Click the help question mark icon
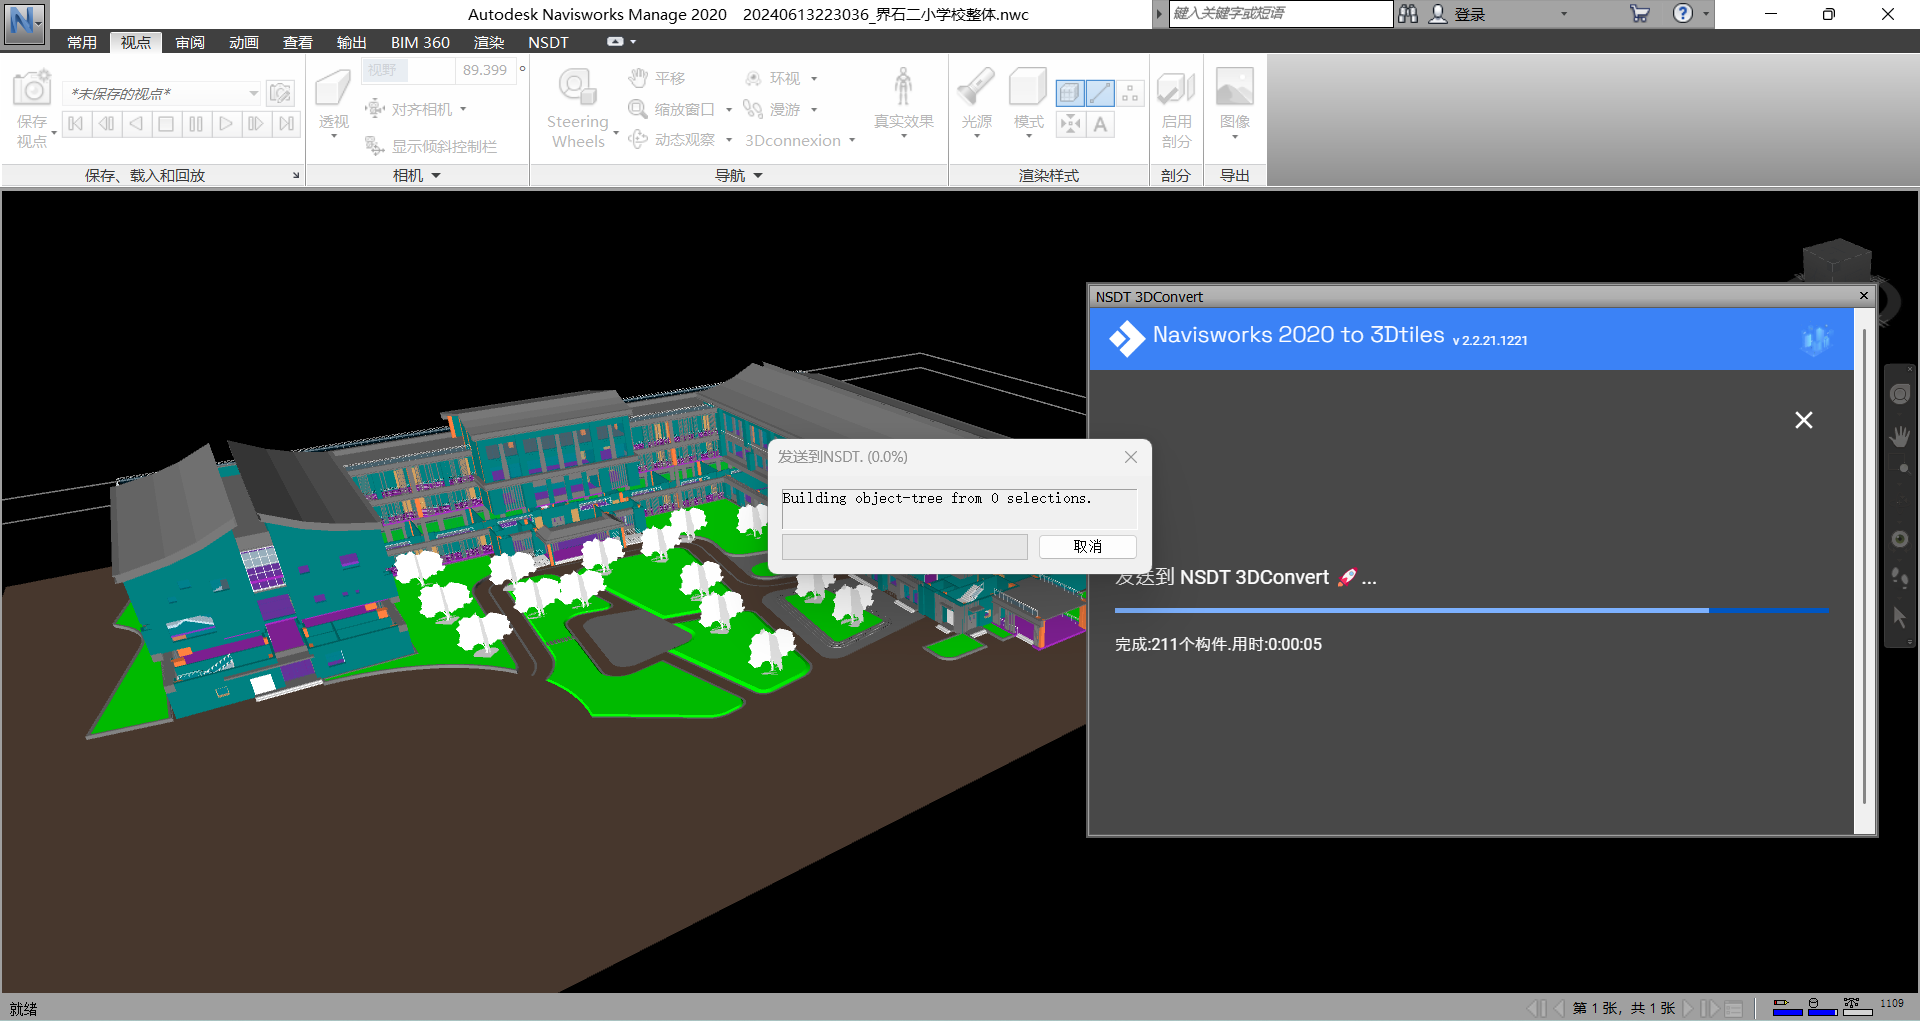 tap(1683, 13)
